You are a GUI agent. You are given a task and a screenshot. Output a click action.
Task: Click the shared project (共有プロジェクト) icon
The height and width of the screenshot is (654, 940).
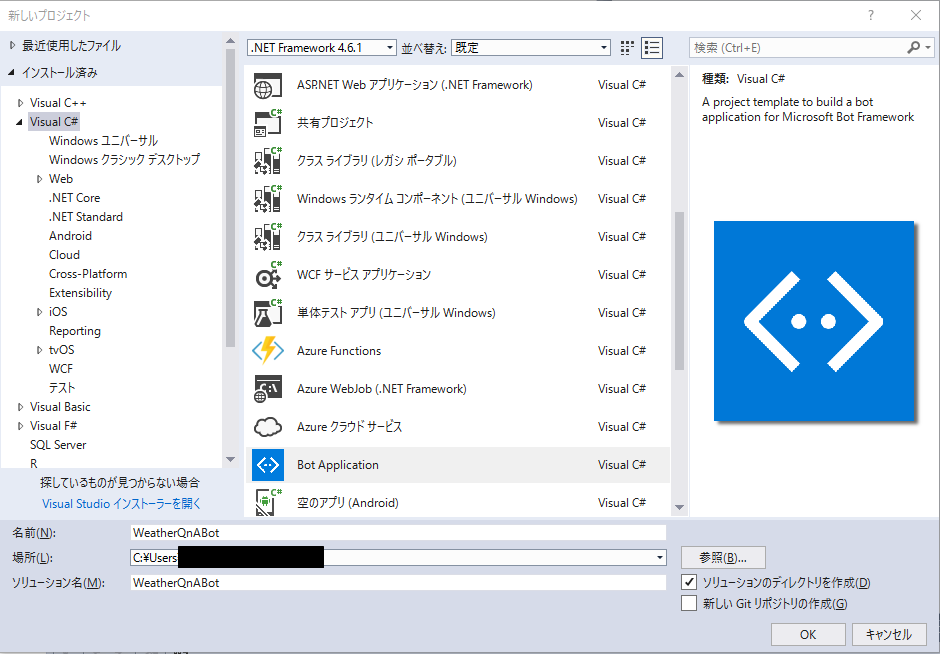pyautogui.click(x=267, y=123)
